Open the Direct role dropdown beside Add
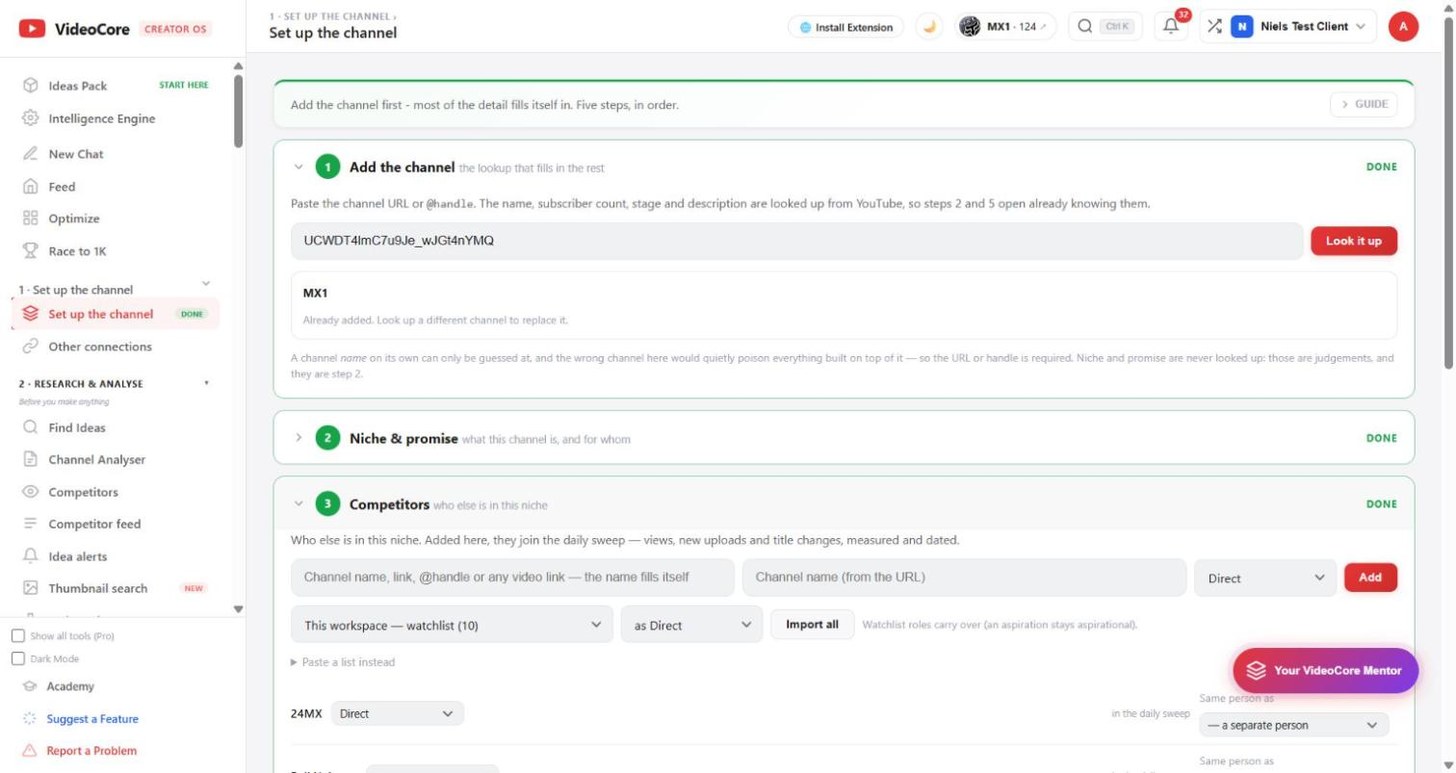The height and width of the screenshot is (773, 1456). click(x=1265, y=578)
